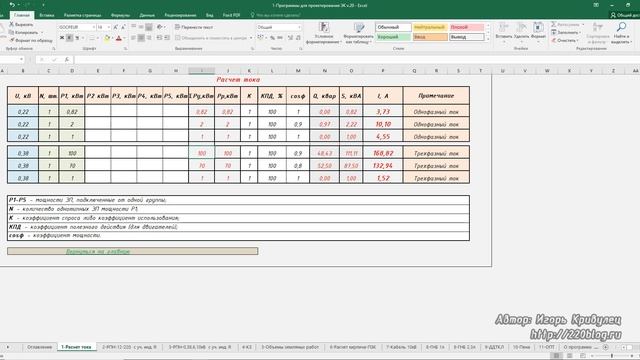Open the Вставка ribbon tab
Viewport: 640px width, 360px height.
coord(47,15)
